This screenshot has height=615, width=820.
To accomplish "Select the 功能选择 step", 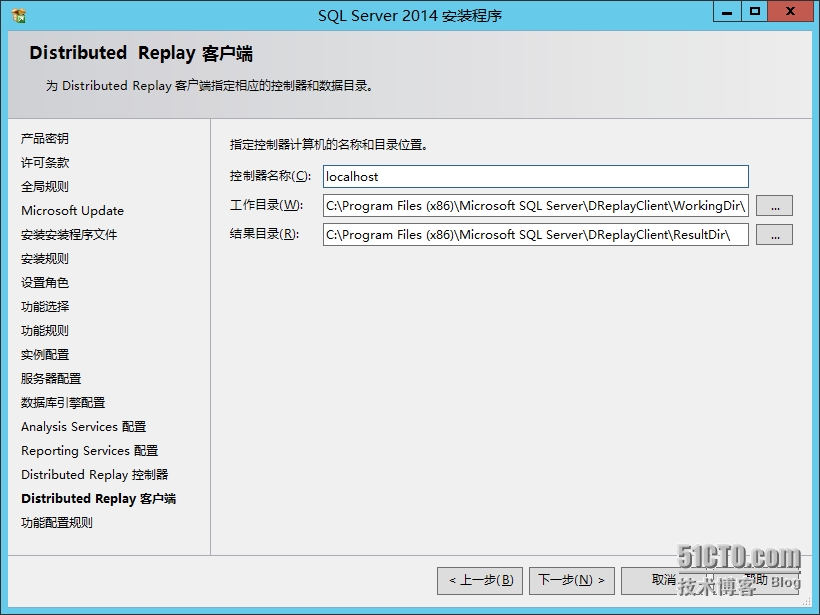I will 45,306.
